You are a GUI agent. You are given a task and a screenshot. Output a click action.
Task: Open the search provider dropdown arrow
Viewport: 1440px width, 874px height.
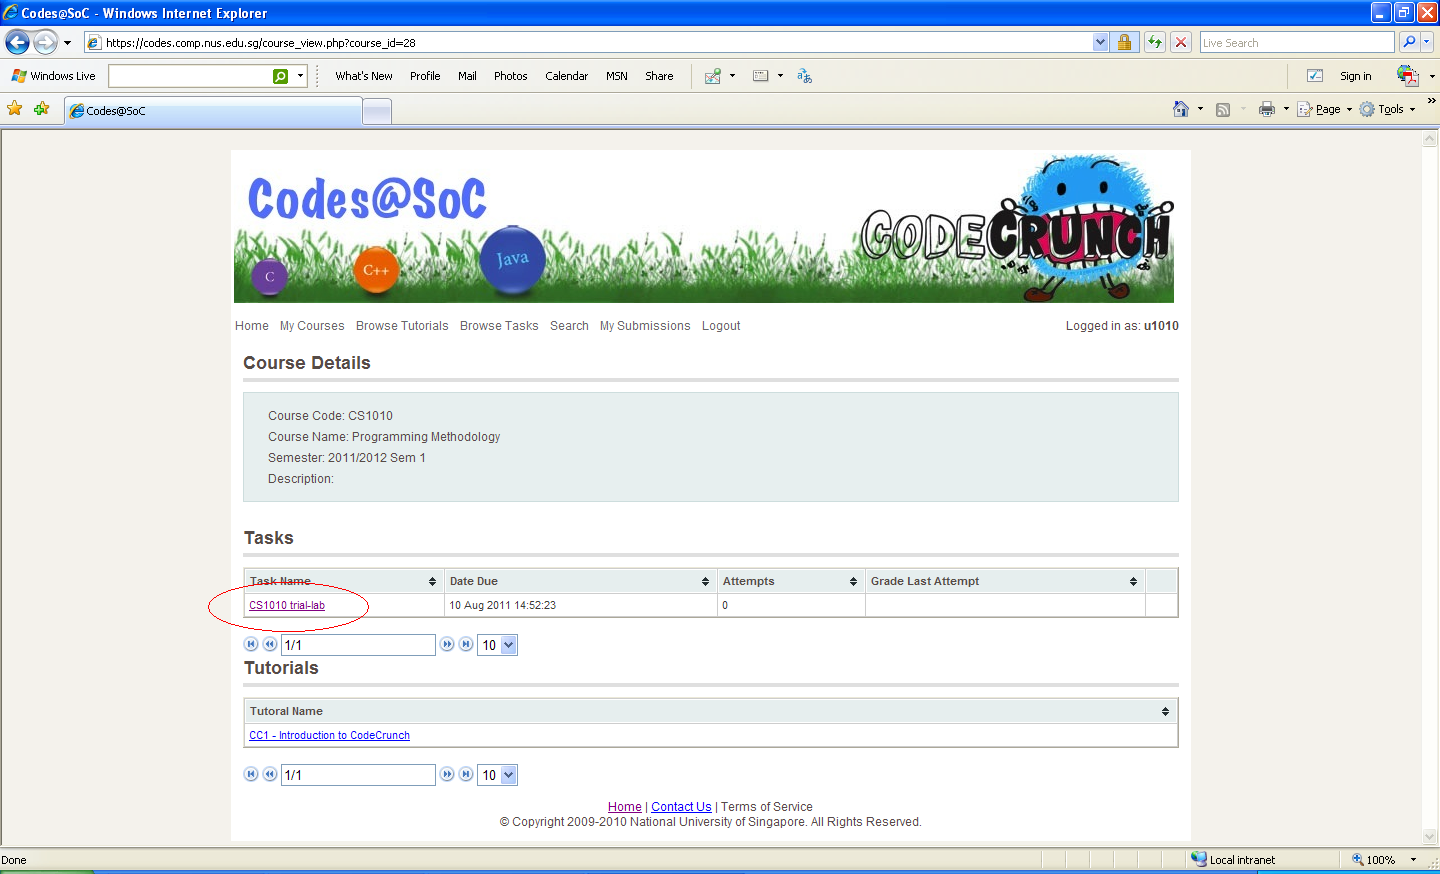(1427, 42)
